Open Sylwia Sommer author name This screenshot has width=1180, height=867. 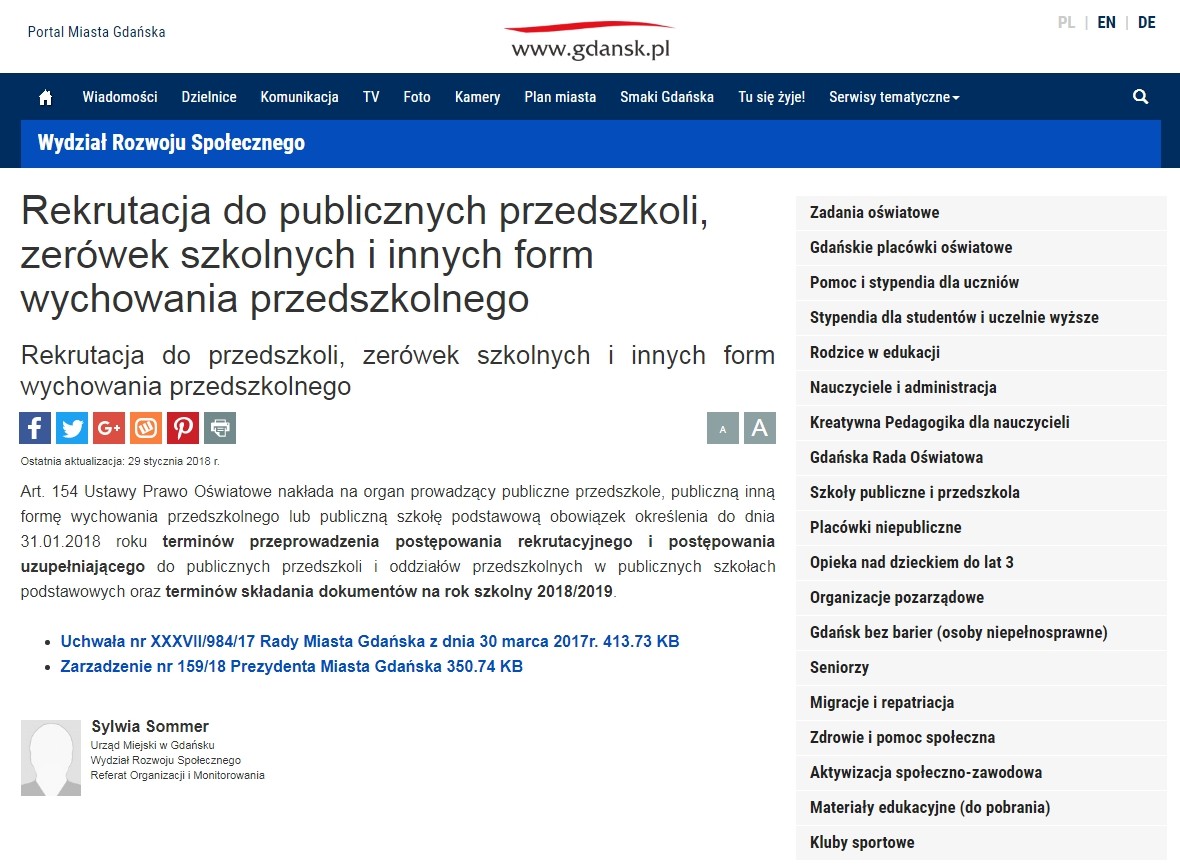point(150,726)
